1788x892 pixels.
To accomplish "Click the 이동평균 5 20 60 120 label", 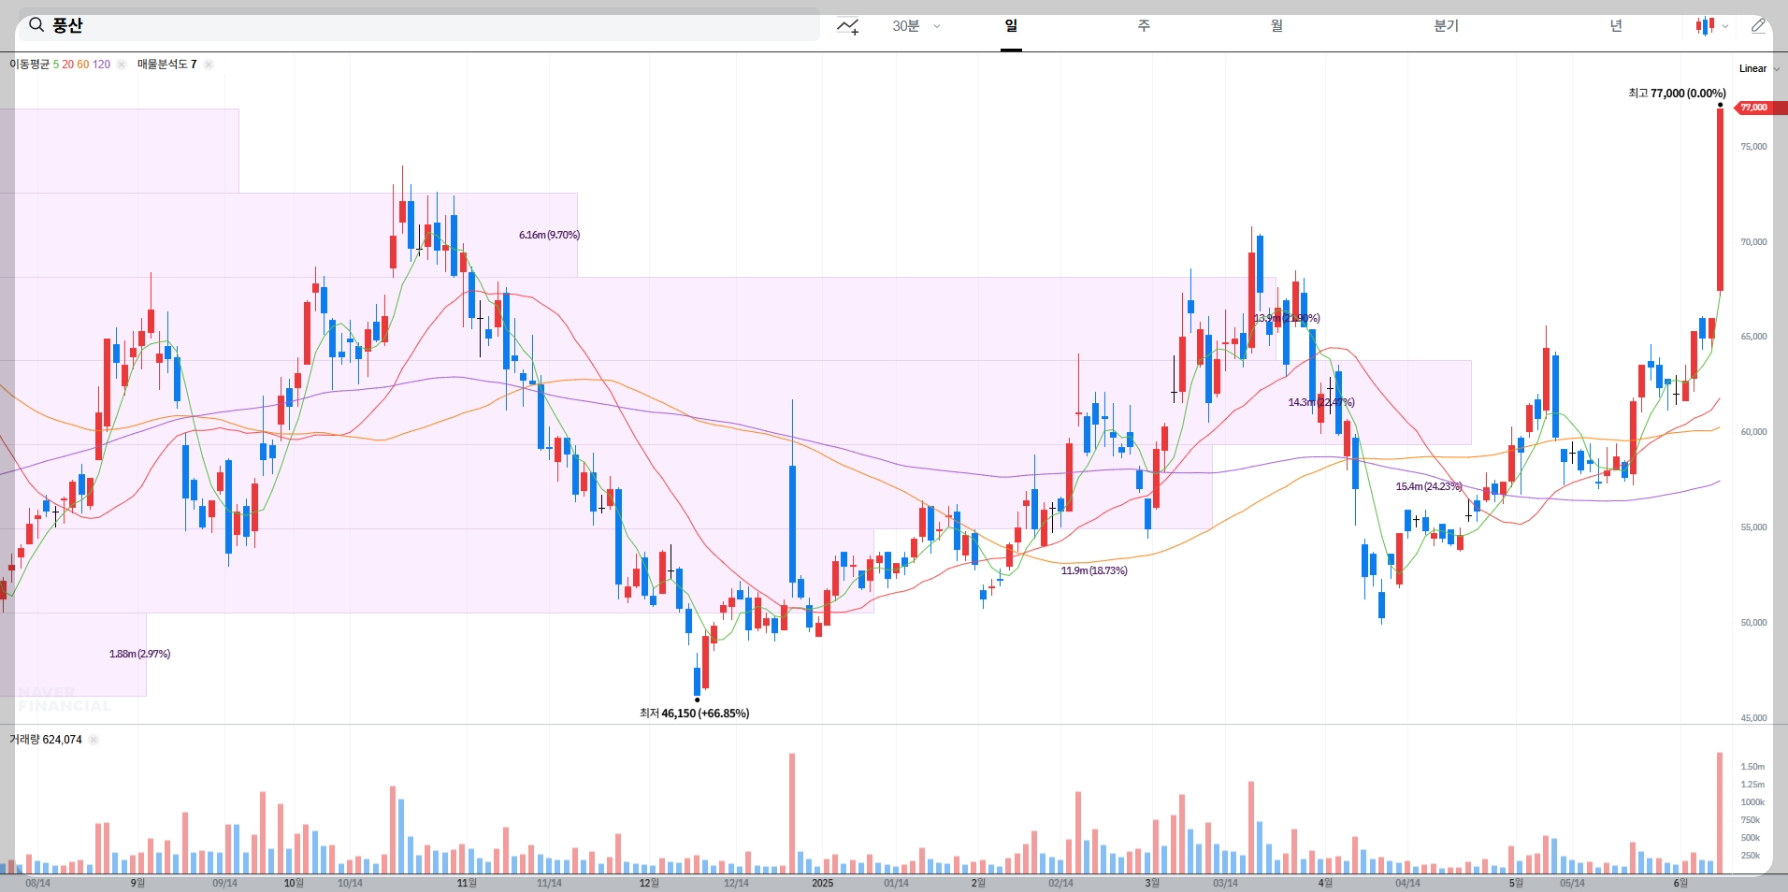I will tap(60, 64).
